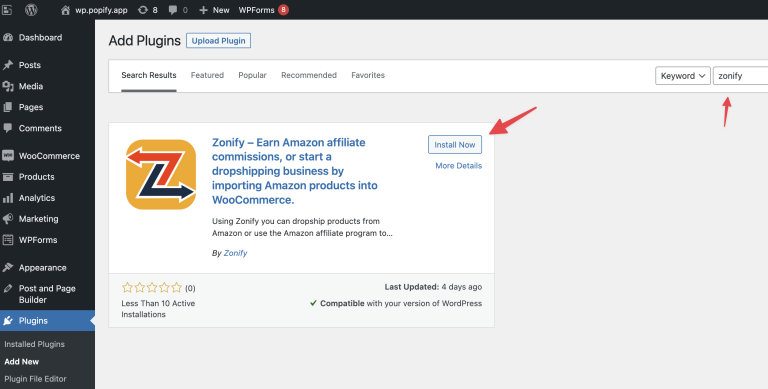768x389 pixels.
Task: Click the Post and Page Builder pencil icon
Action: pyautogui.click(x=8, y=289)
